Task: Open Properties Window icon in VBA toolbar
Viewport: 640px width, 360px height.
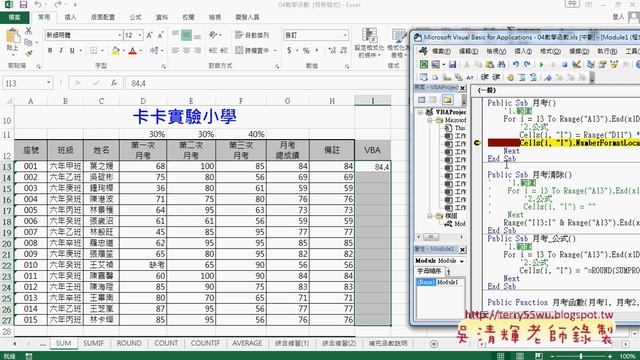Action: pyautogui.click(x=602, y=64)
